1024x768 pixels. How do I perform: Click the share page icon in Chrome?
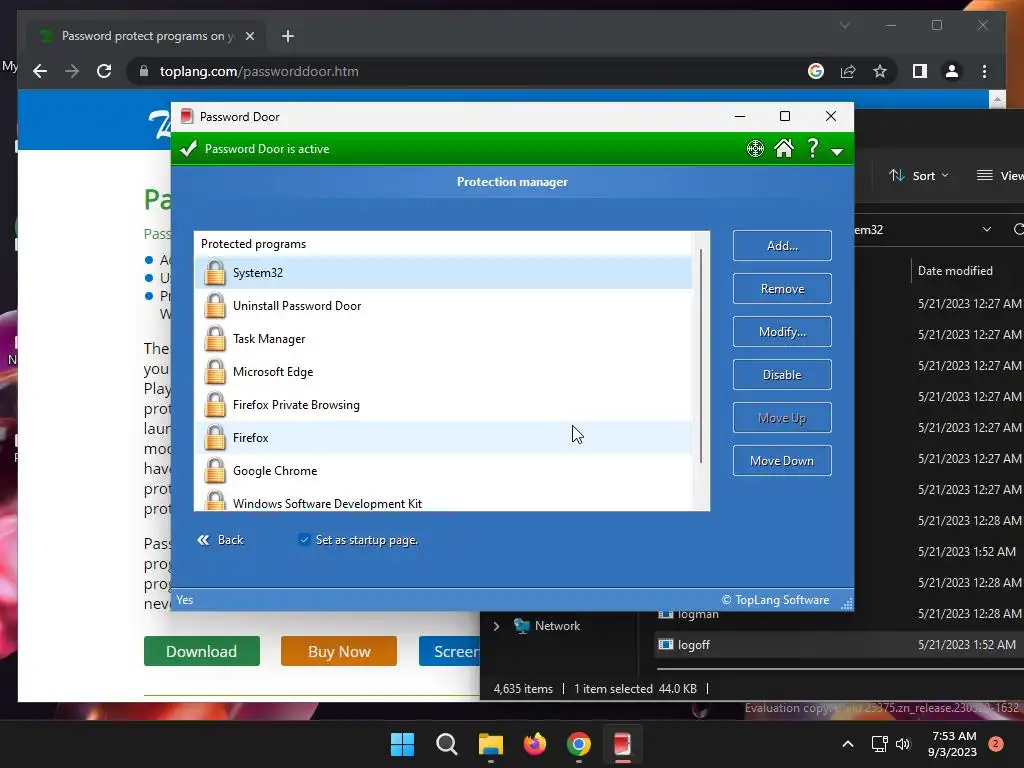pyautogui.click(x=848, y=71)
